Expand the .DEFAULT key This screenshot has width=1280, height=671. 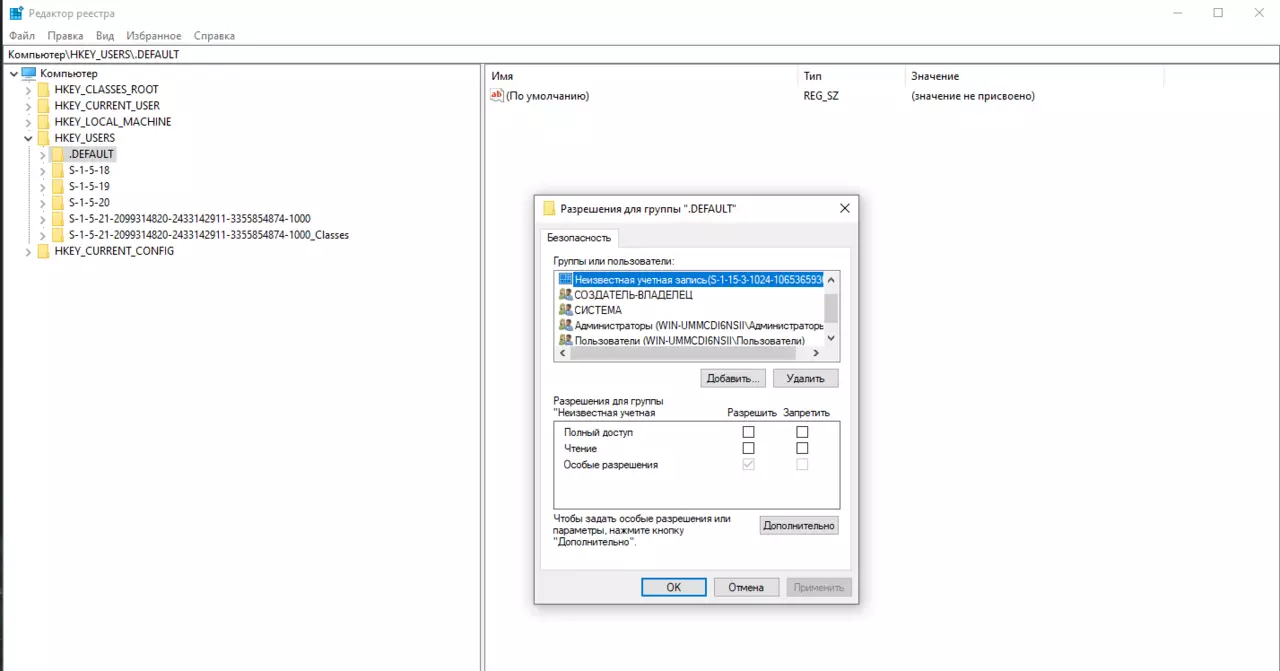tap(42, 154)
